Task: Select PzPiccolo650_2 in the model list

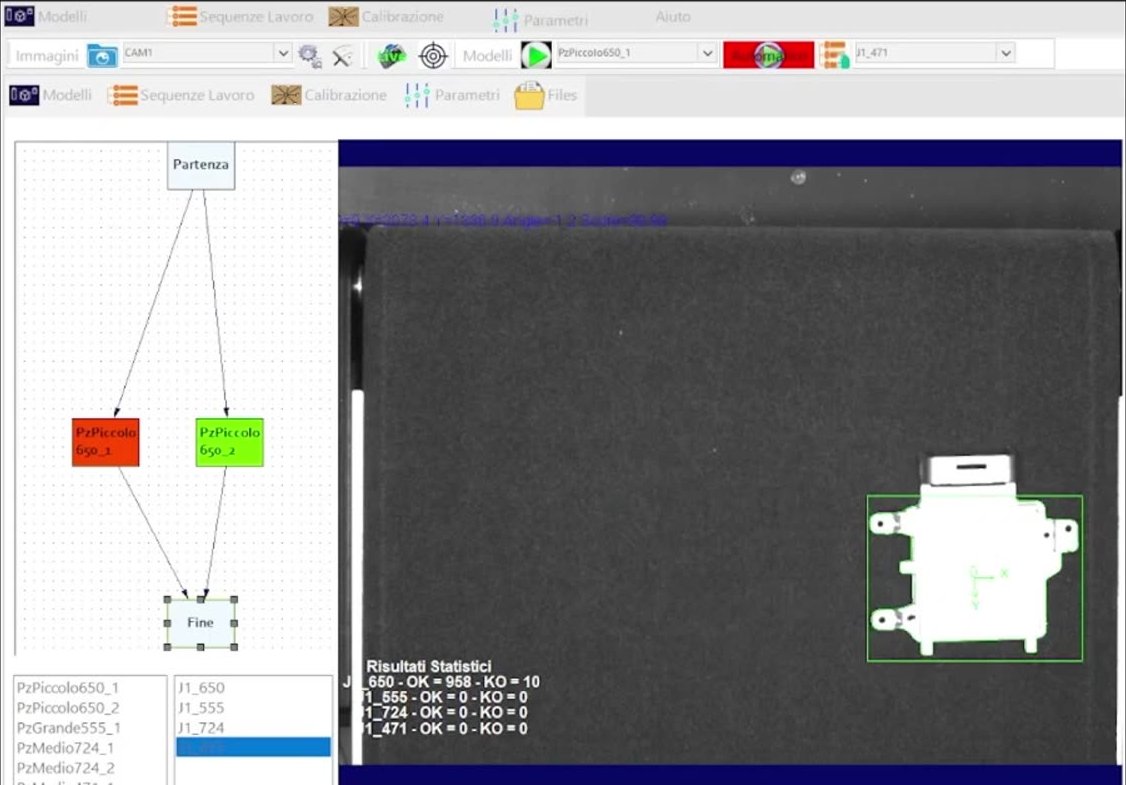Action: pos(68,707)
